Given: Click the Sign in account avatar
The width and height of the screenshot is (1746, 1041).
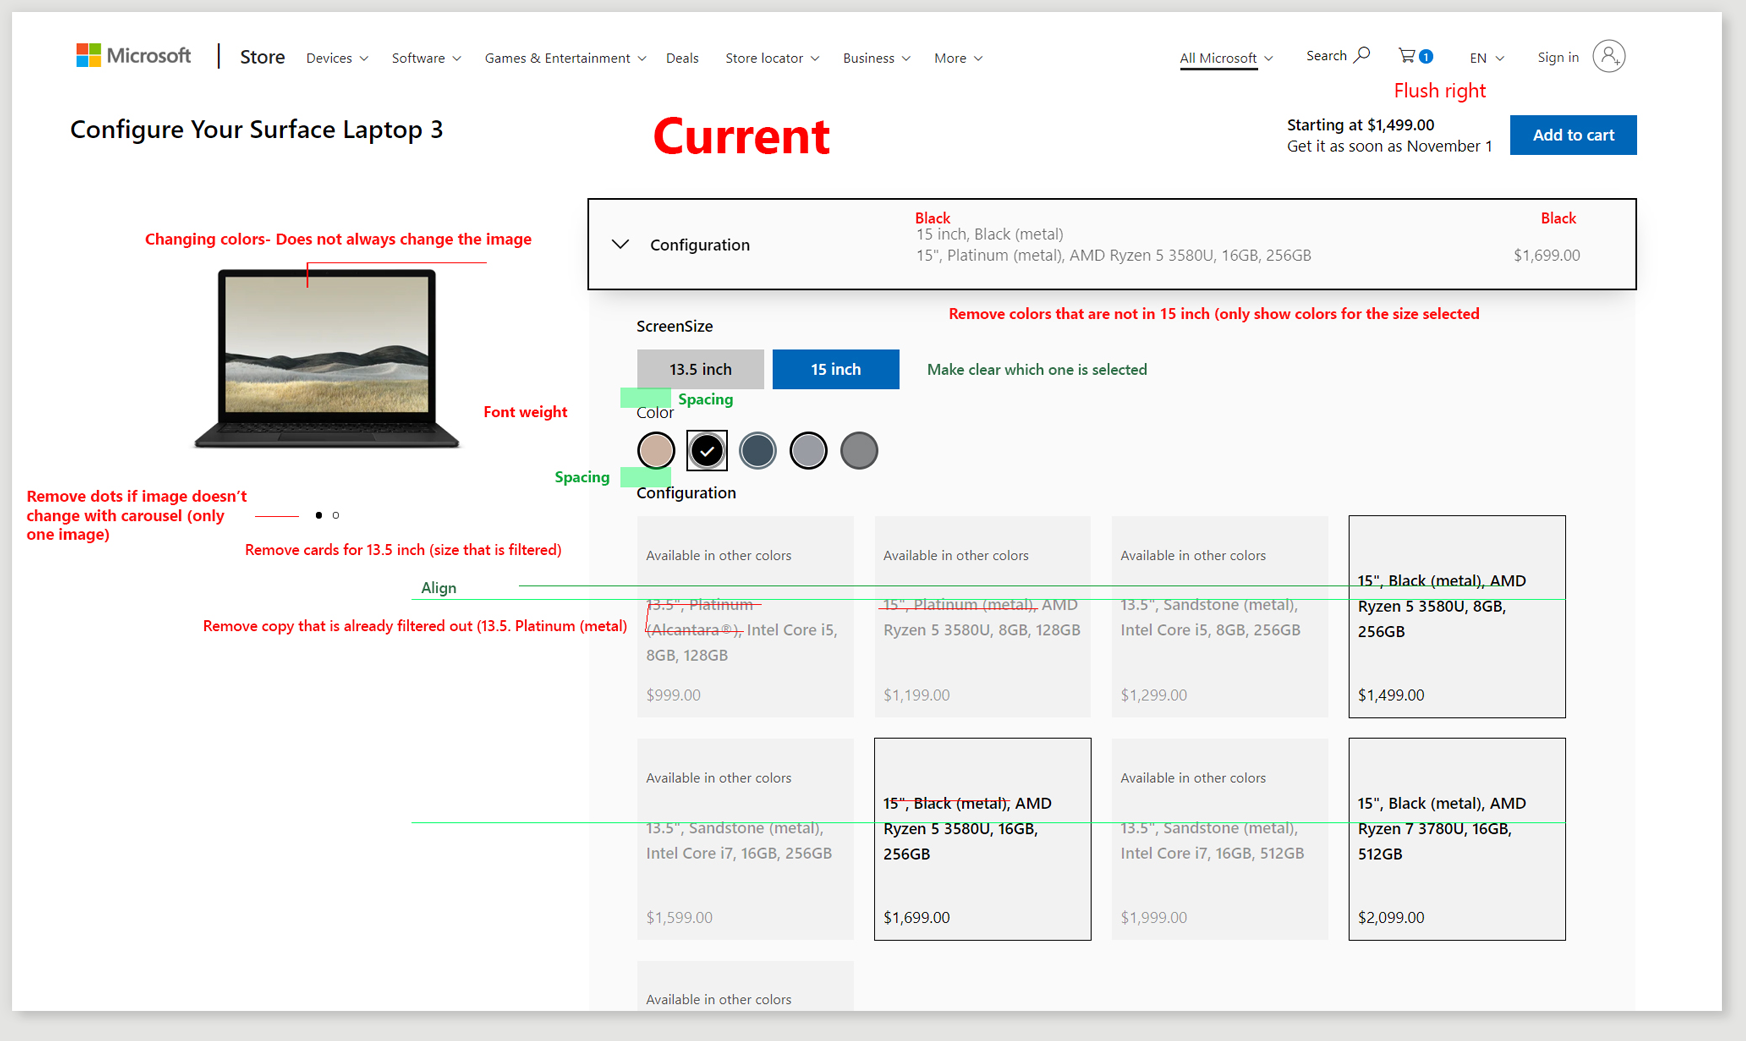Looking at the screenshot, I should pos(1609,56).
